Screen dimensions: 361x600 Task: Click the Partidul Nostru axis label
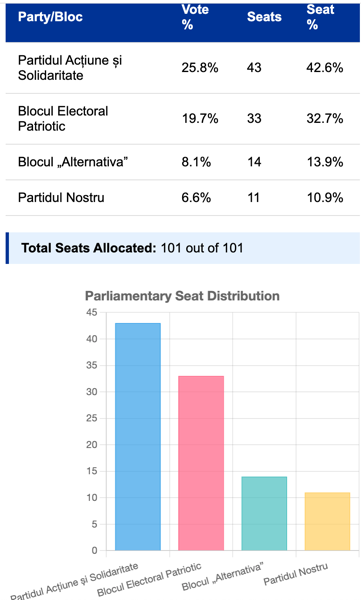point(296,574)
